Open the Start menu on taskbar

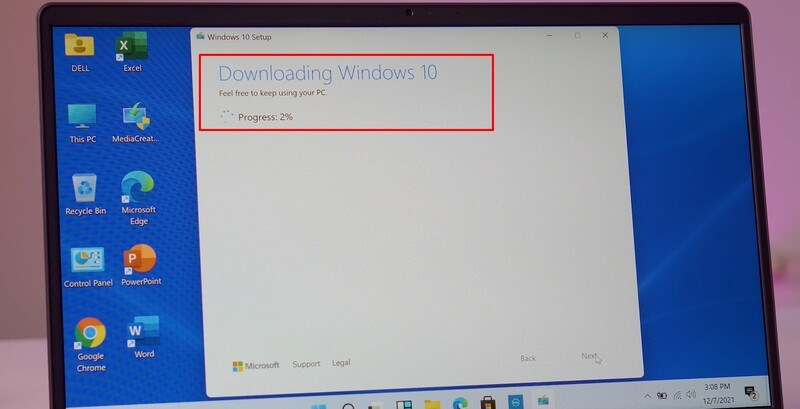click(x=318, y=405)
